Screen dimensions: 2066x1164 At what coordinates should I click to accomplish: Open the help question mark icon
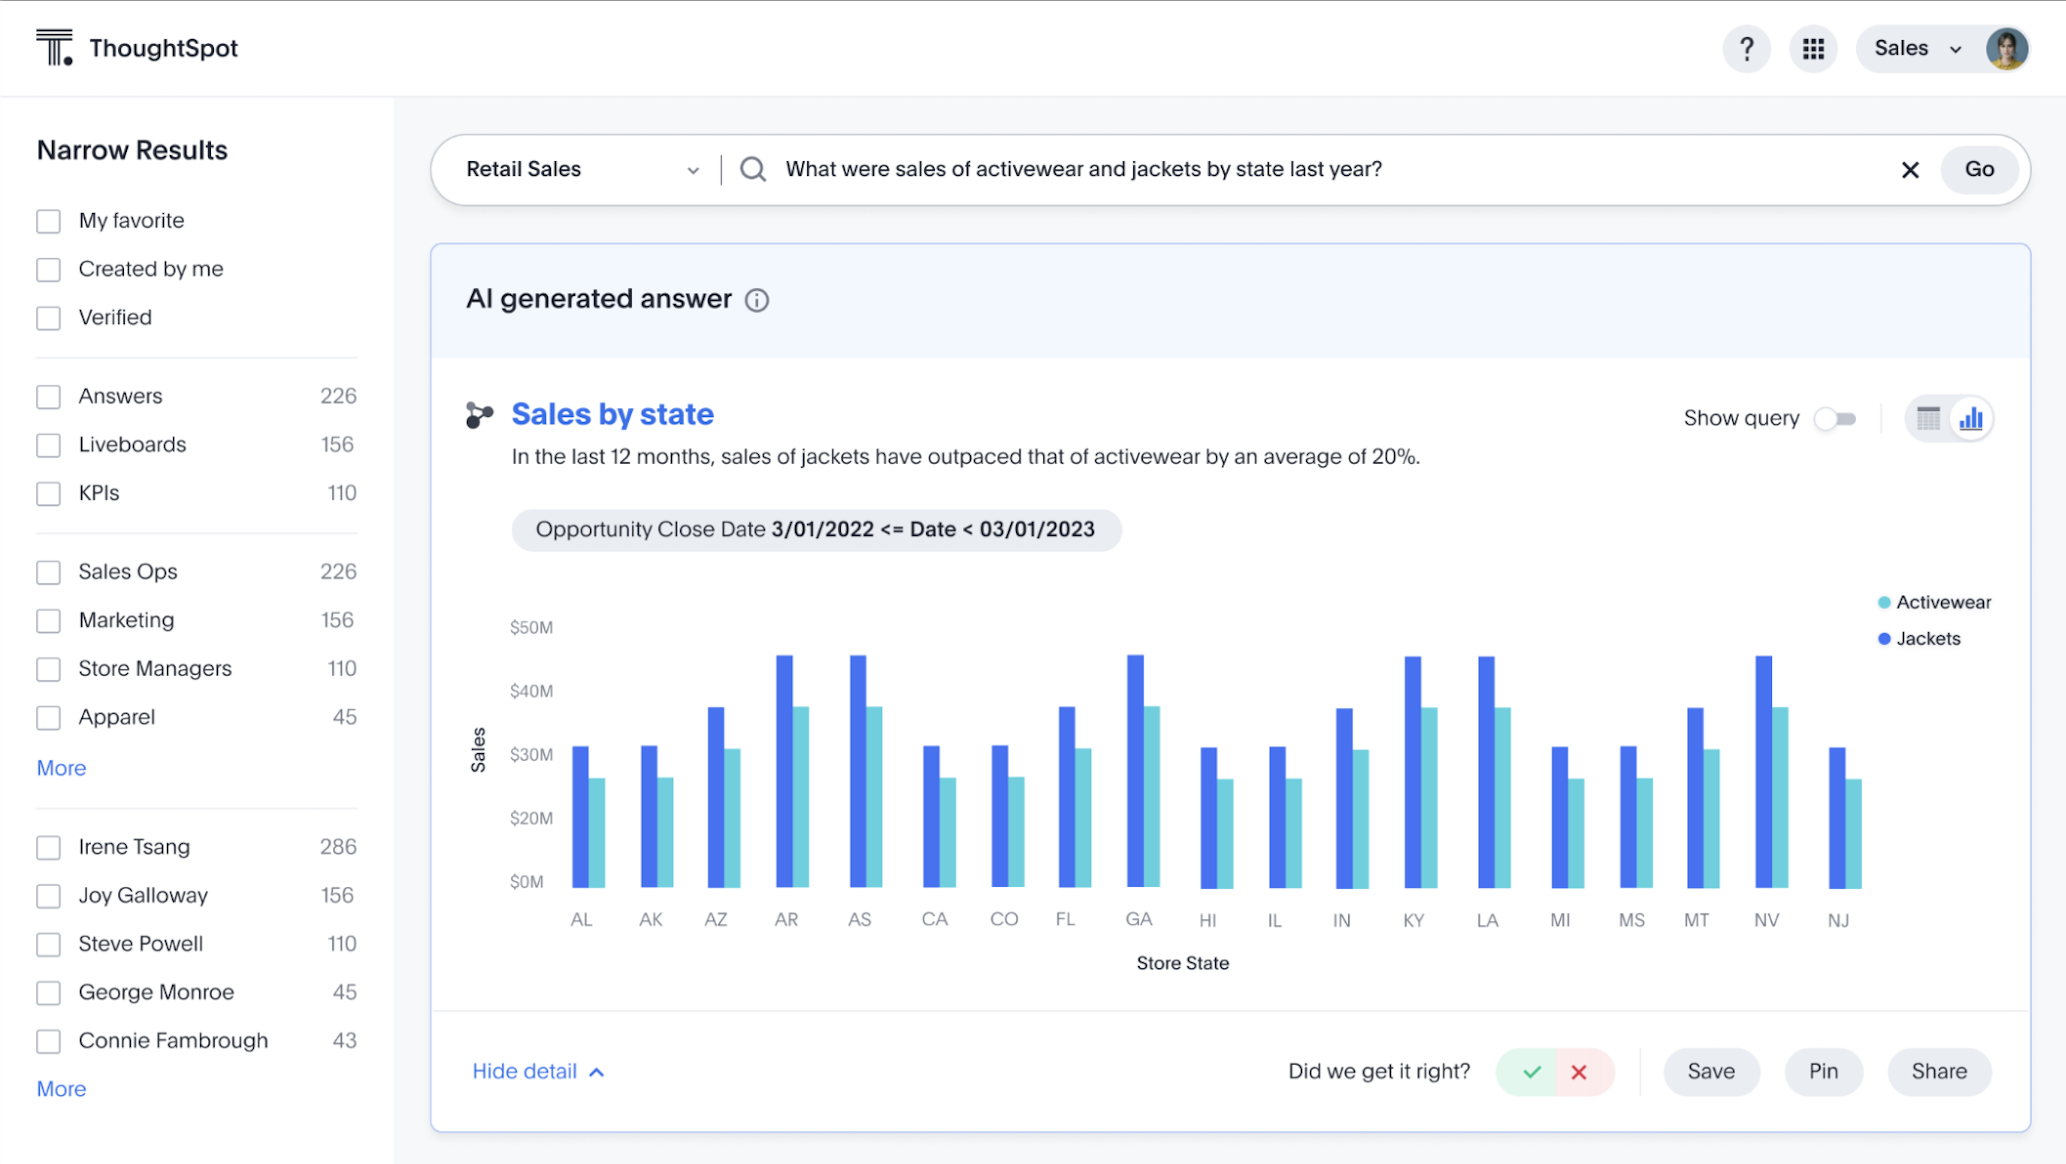coord(1746,49)
